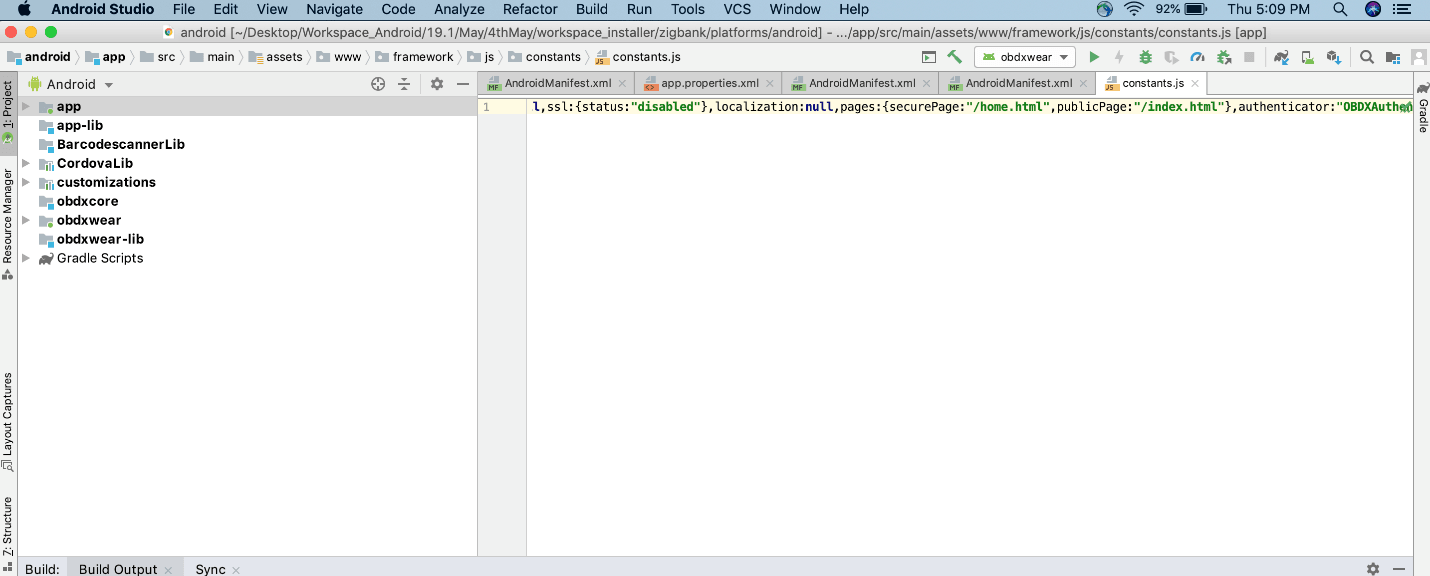The image size is (1430, 576).
Task: Click the android breadcrumb root
Action: 39,57
